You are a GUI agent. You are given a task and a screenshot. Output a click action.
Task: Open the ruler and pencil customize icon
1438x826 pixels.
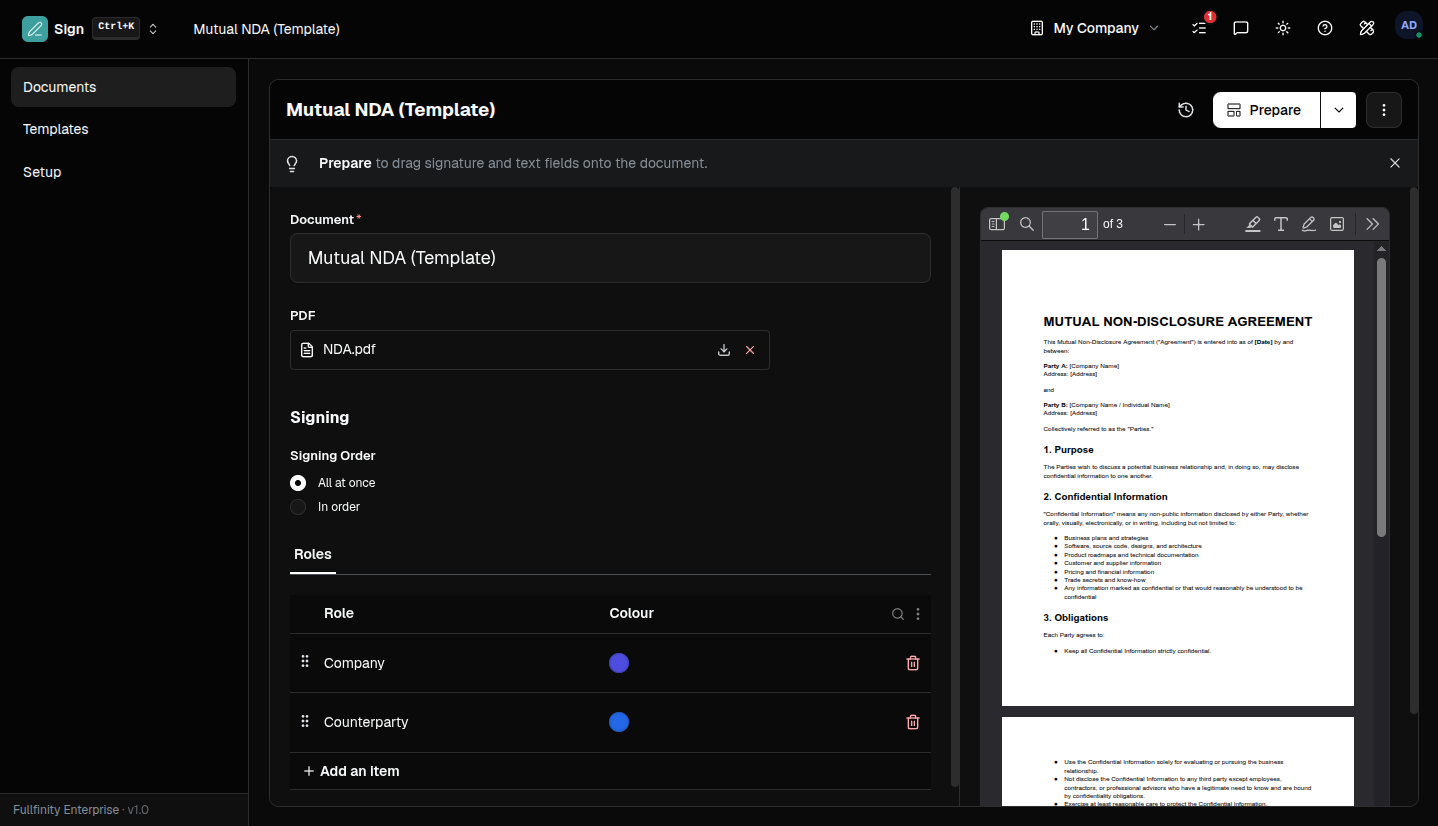click(x=1367, y=28)
